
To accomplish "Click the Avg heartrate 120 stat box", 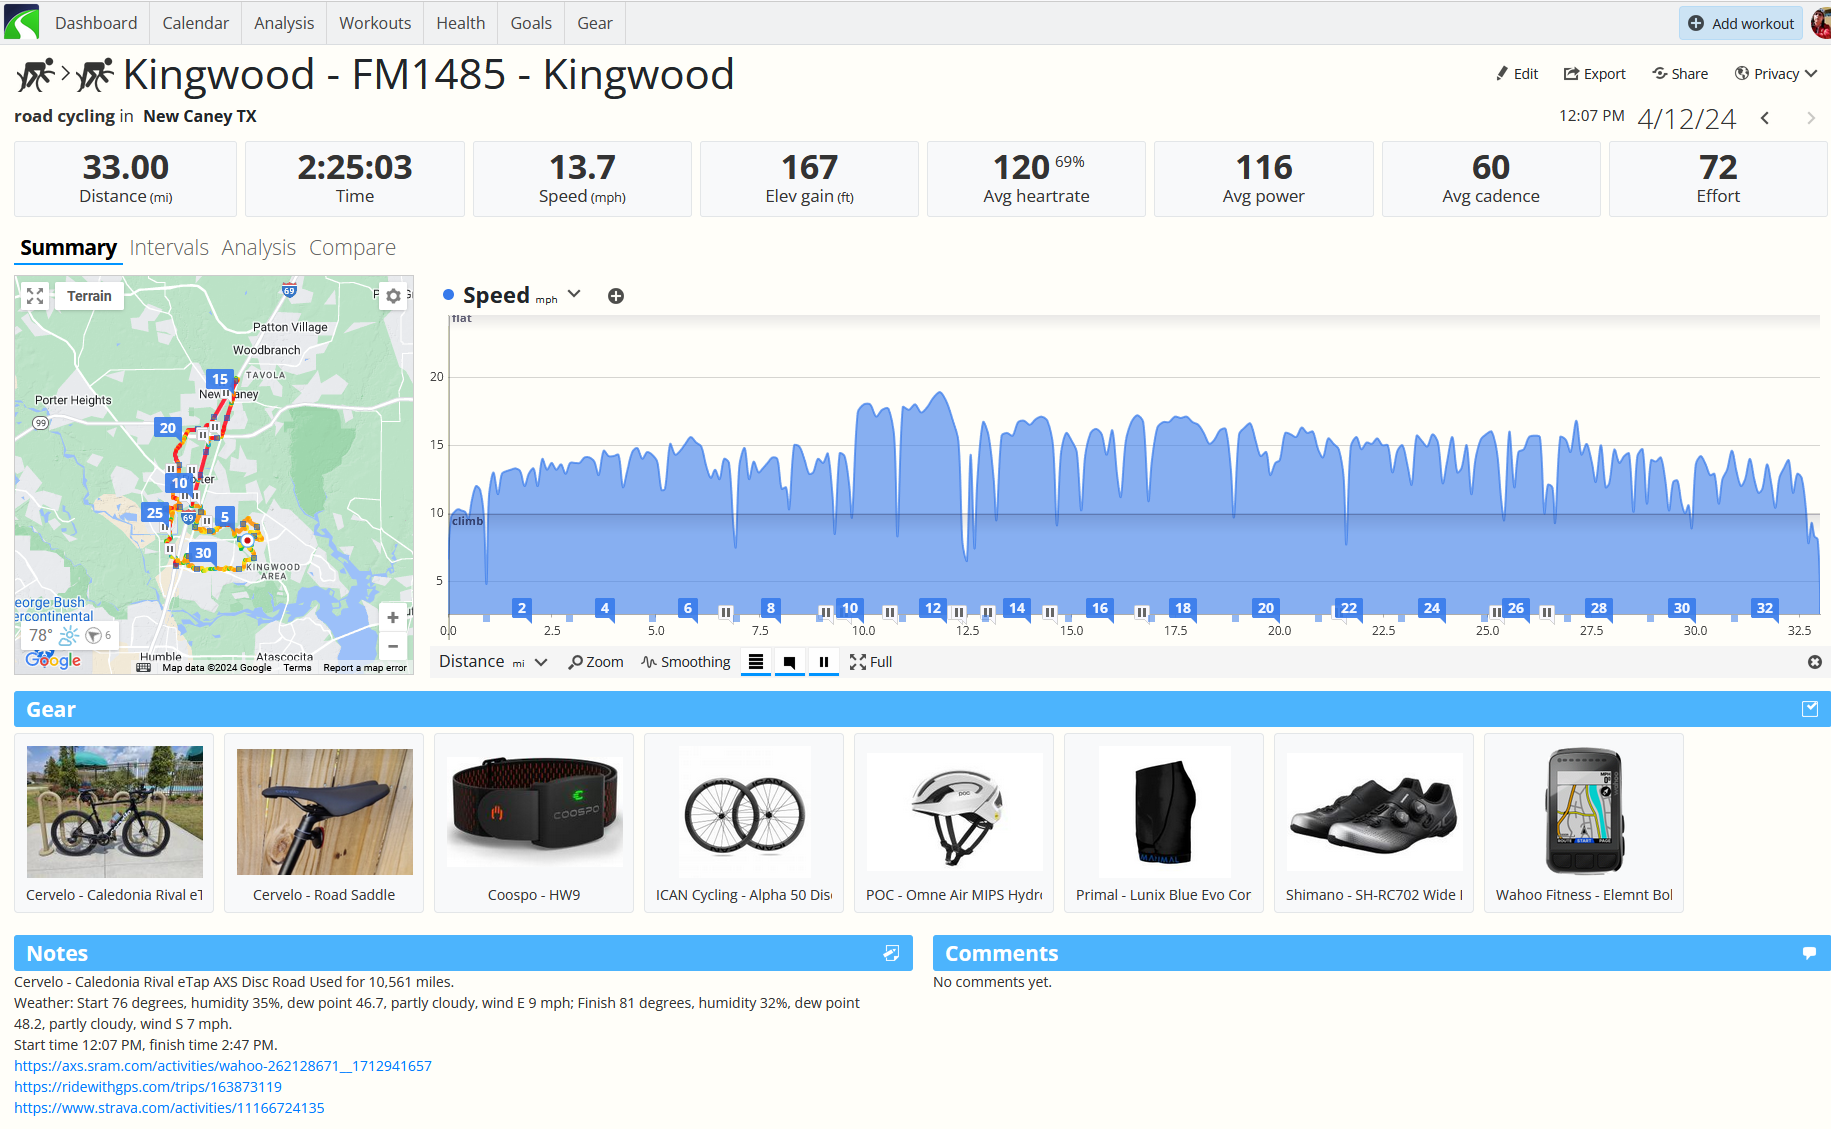I will [x=1036, y=179].
